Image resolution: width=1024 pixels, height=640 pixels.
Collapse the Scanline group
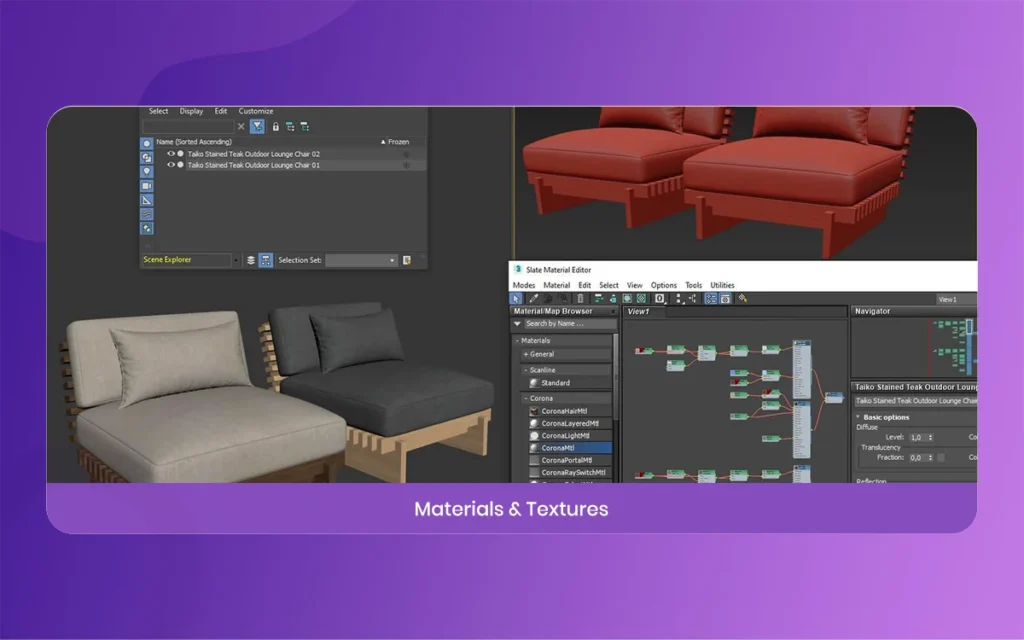526,370
